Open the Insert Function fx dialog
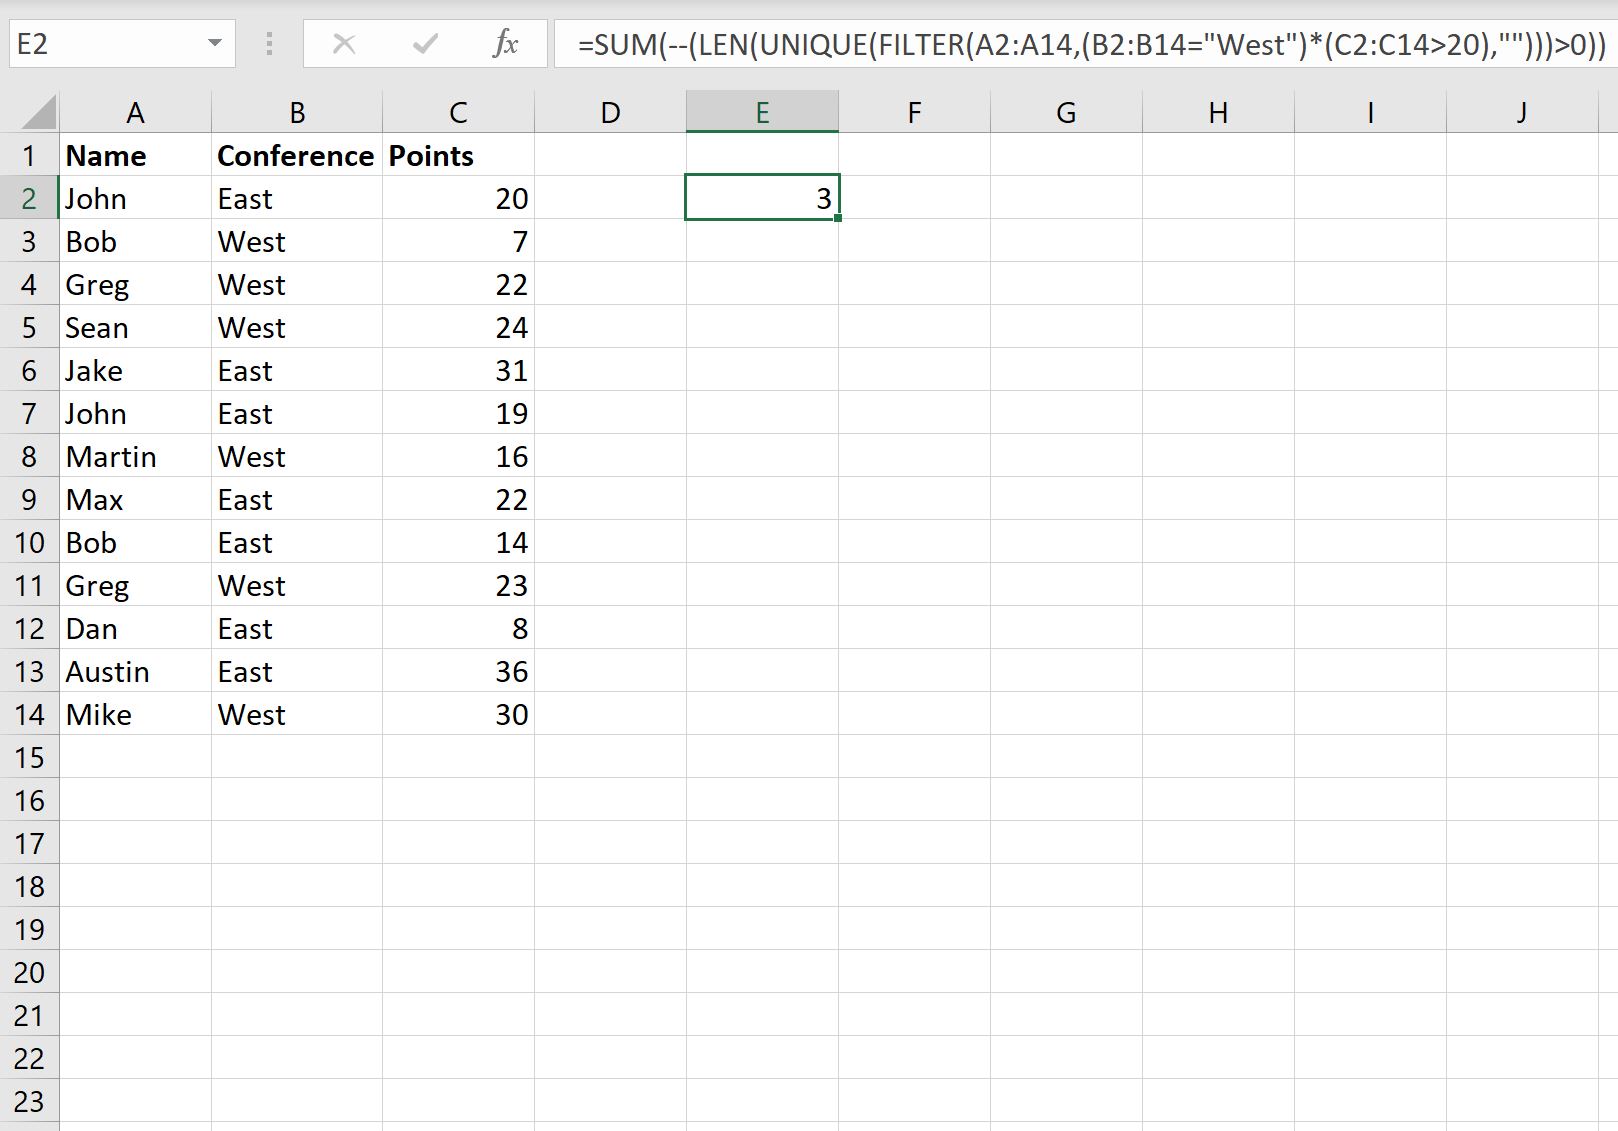Screen dimensions: 1618x1131 pyautogui.click(x=505, y=44)
